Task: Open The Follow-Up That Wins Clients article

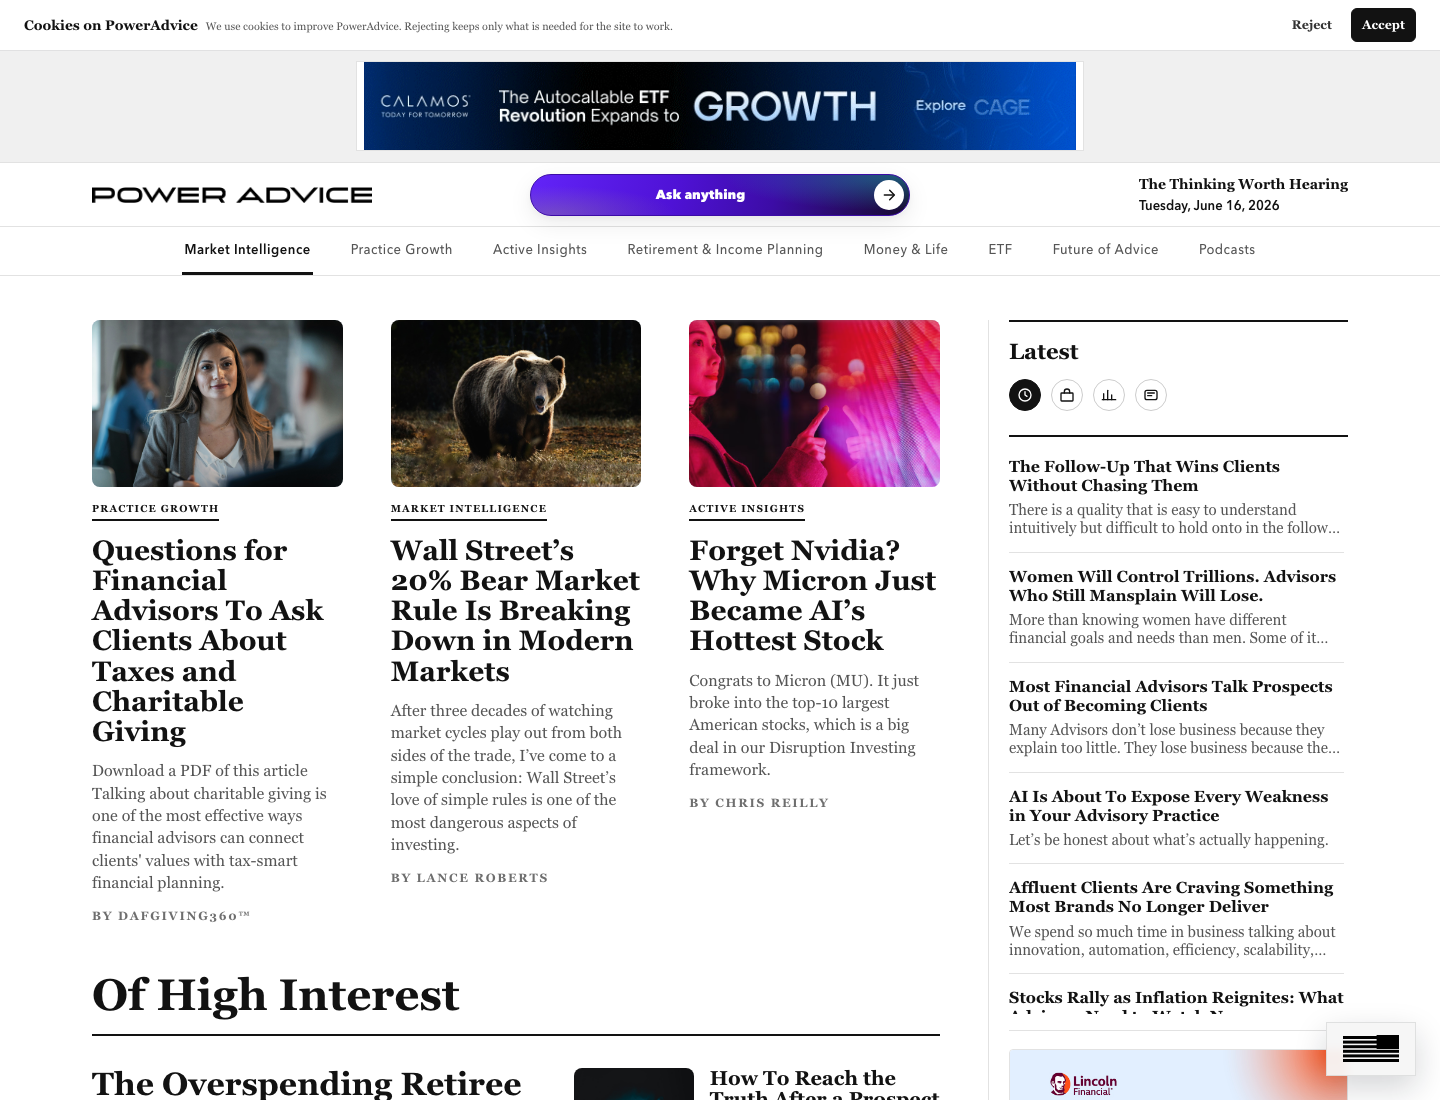Action: tap(1144, 476)
